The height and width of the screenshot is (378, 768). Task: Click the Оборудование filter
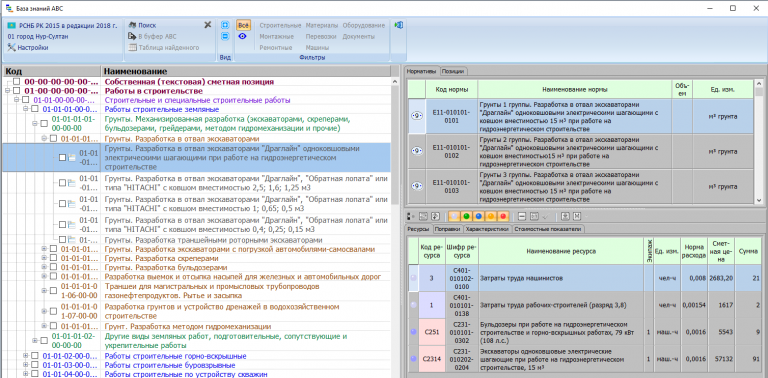363,25
